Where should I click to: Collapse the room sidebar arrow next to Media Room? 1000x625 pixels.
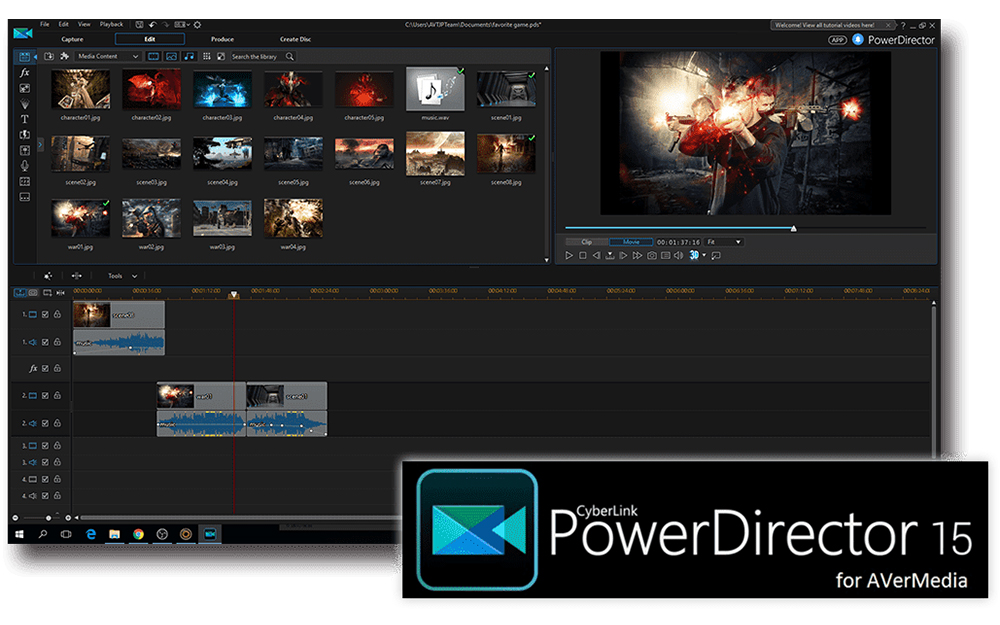pyautogui.click(x=35, y=57)
